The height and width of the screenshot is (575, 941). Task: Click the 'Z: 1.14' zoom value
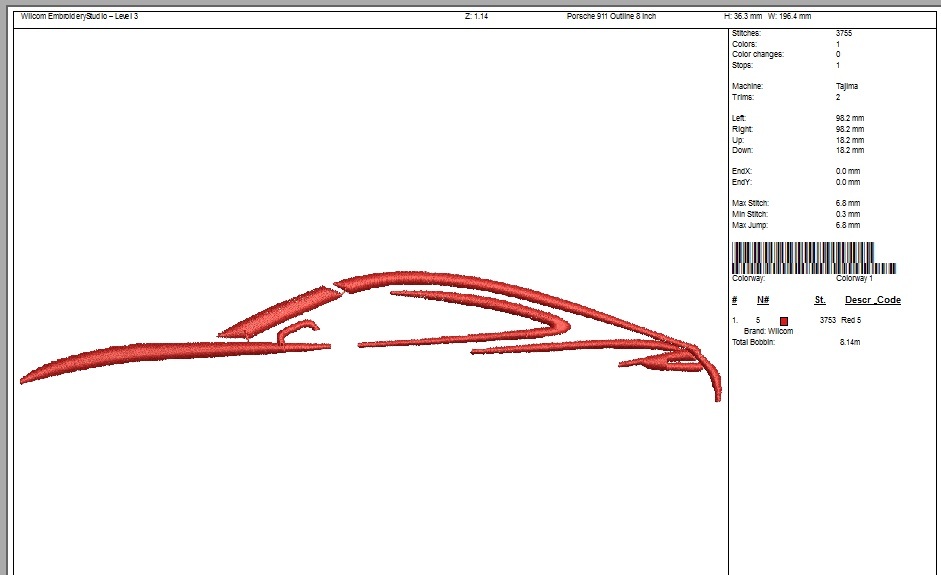(x=476, y=16)
